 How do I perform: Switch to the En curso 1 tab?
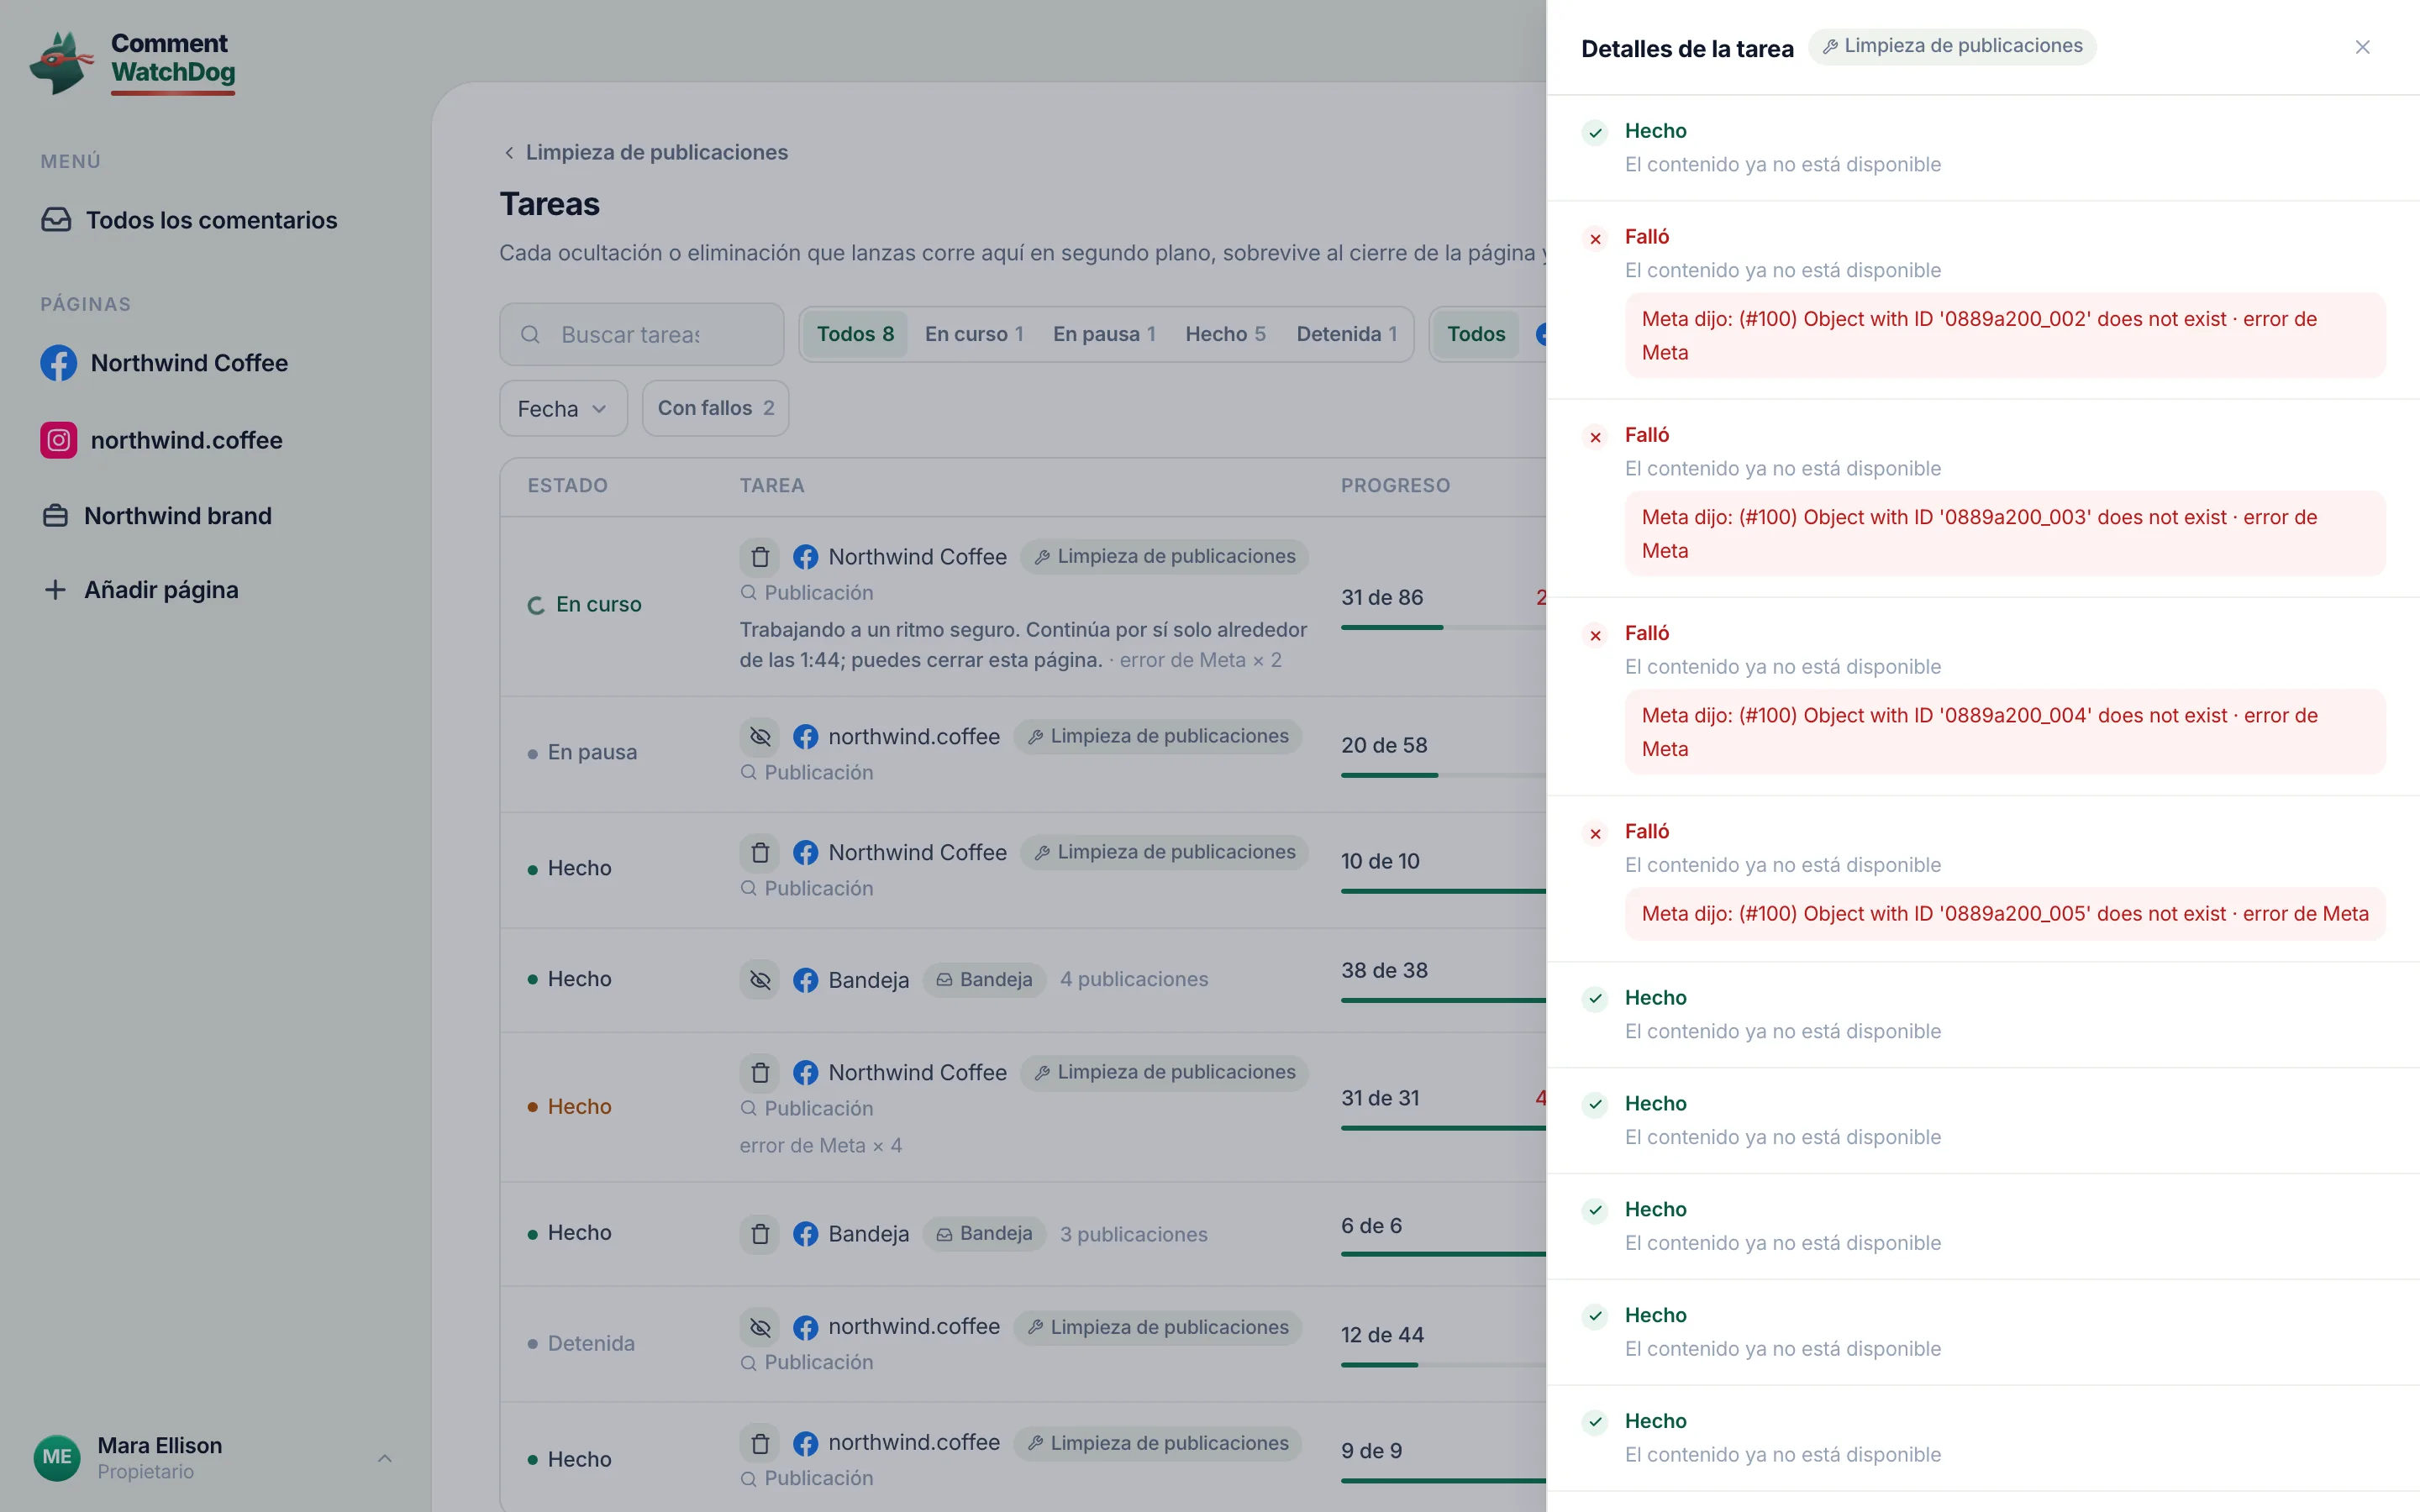coord(974,334)
